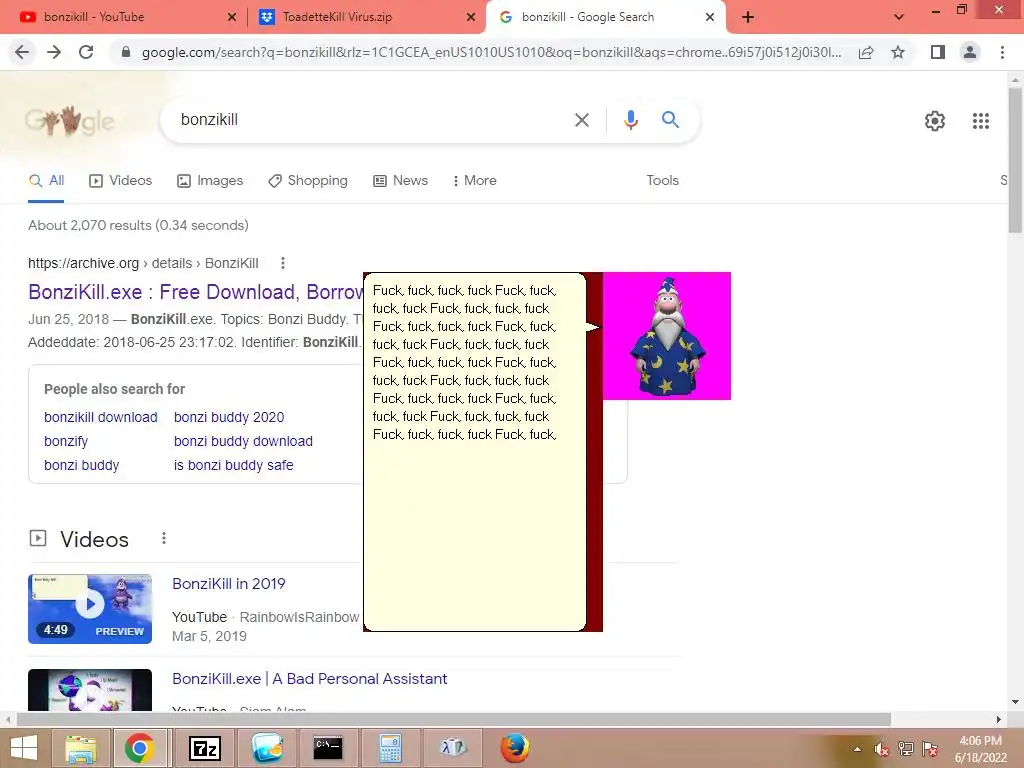Image resolution: width=1024 pixels, height=768 pixels.
Task: Click 'bonzikill download' related search
Action: pyautogui.click(x=101, y=417)
